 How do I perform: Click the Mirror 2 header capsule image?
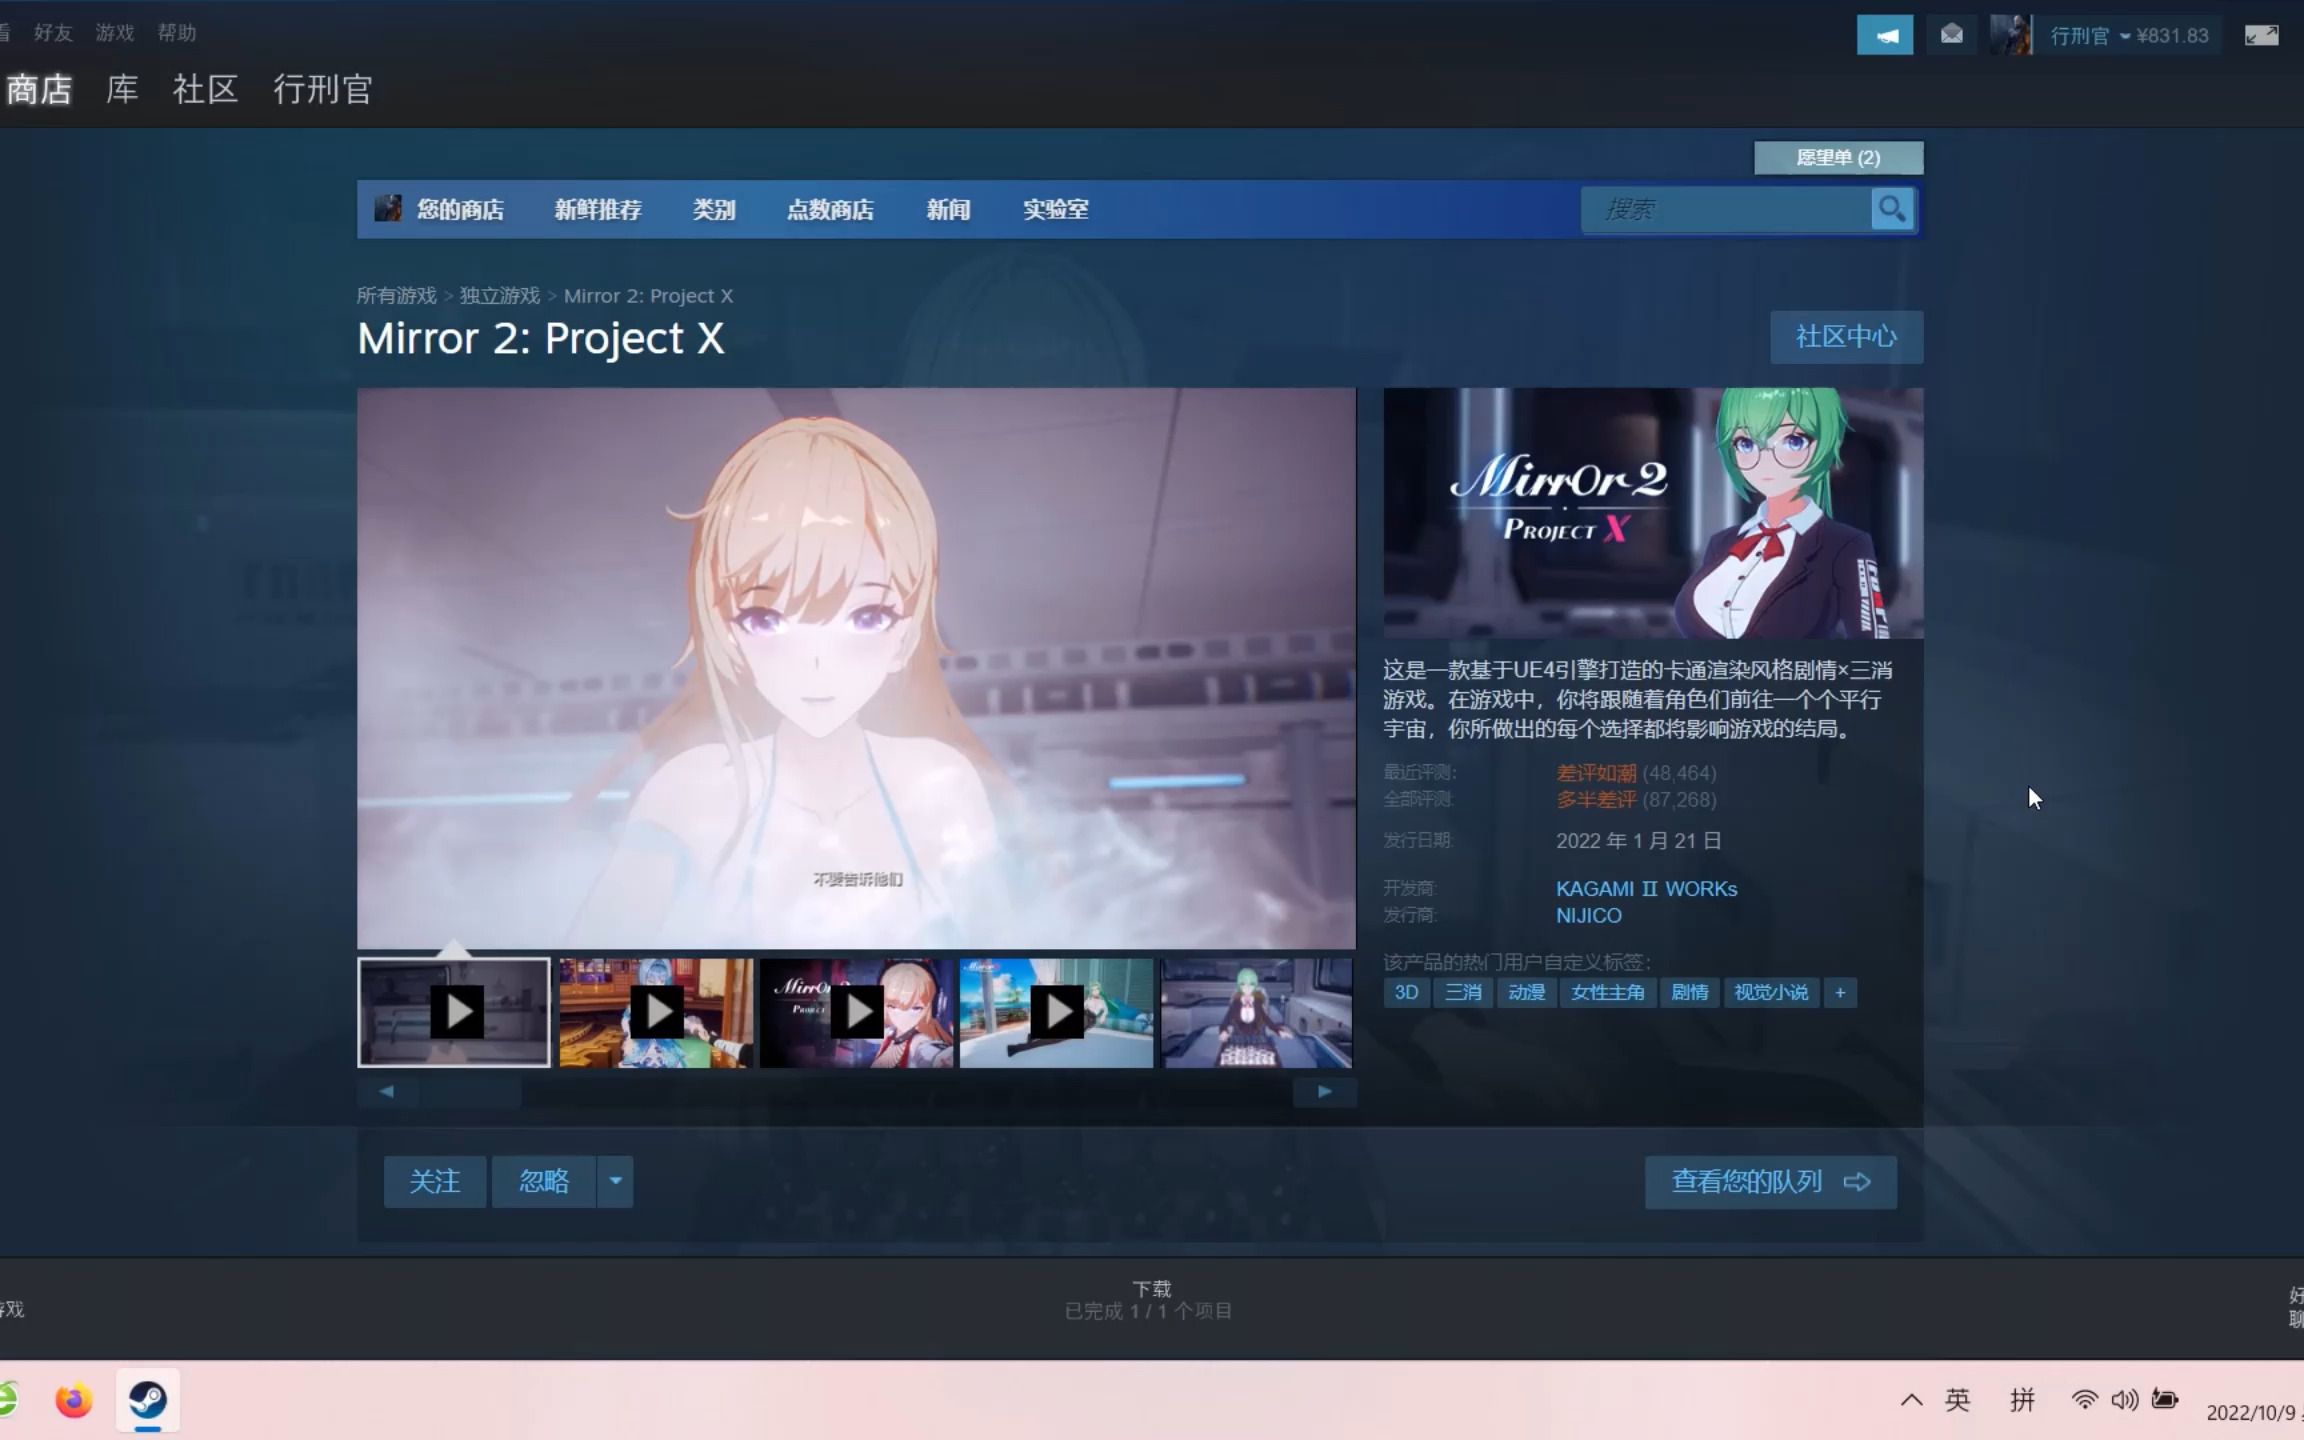pyautogui.click(x=1653, y=513)
